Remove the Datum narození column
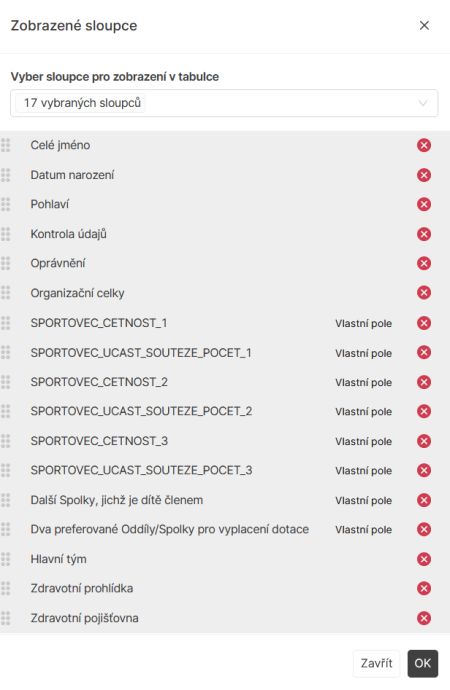 424,175
